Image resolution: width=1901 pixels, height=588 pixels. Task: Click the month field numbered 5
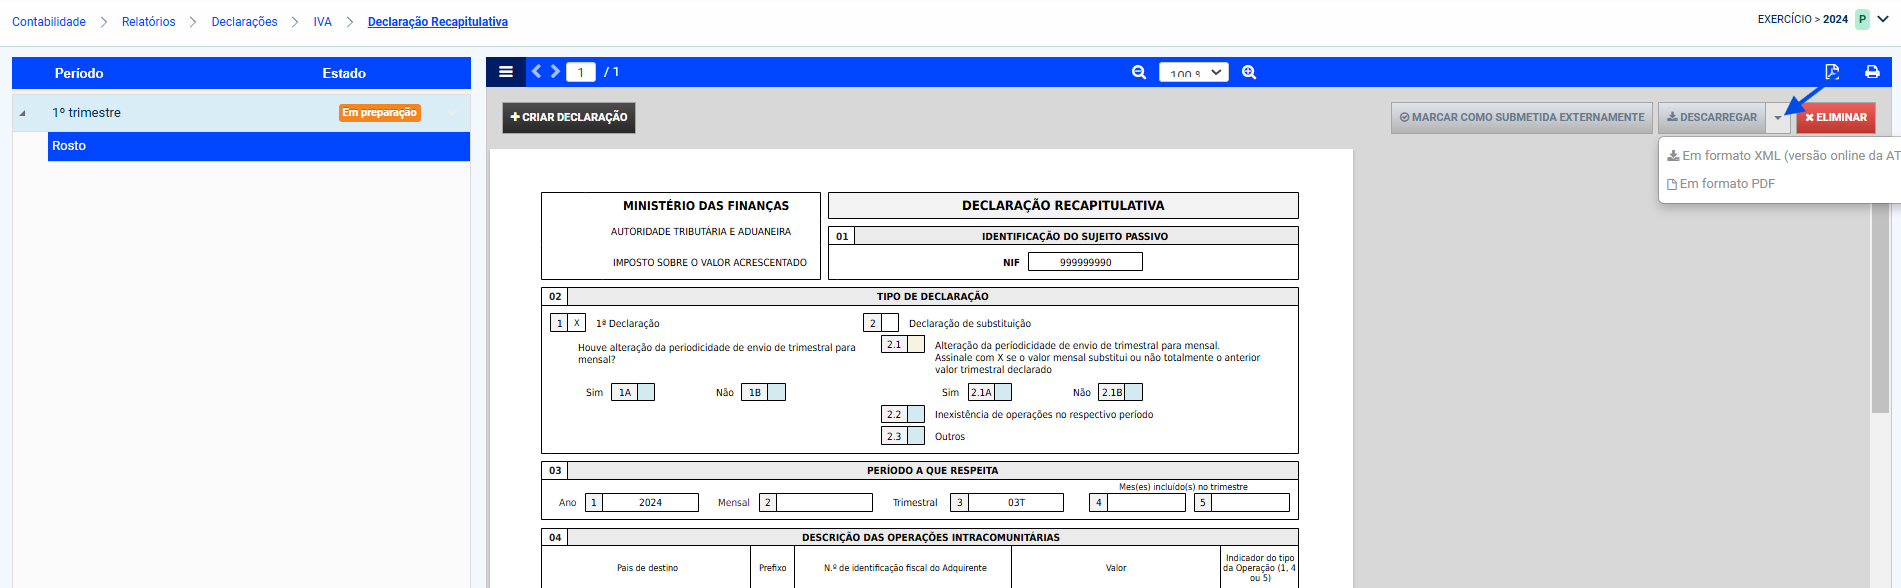(x=1251, y=502)
